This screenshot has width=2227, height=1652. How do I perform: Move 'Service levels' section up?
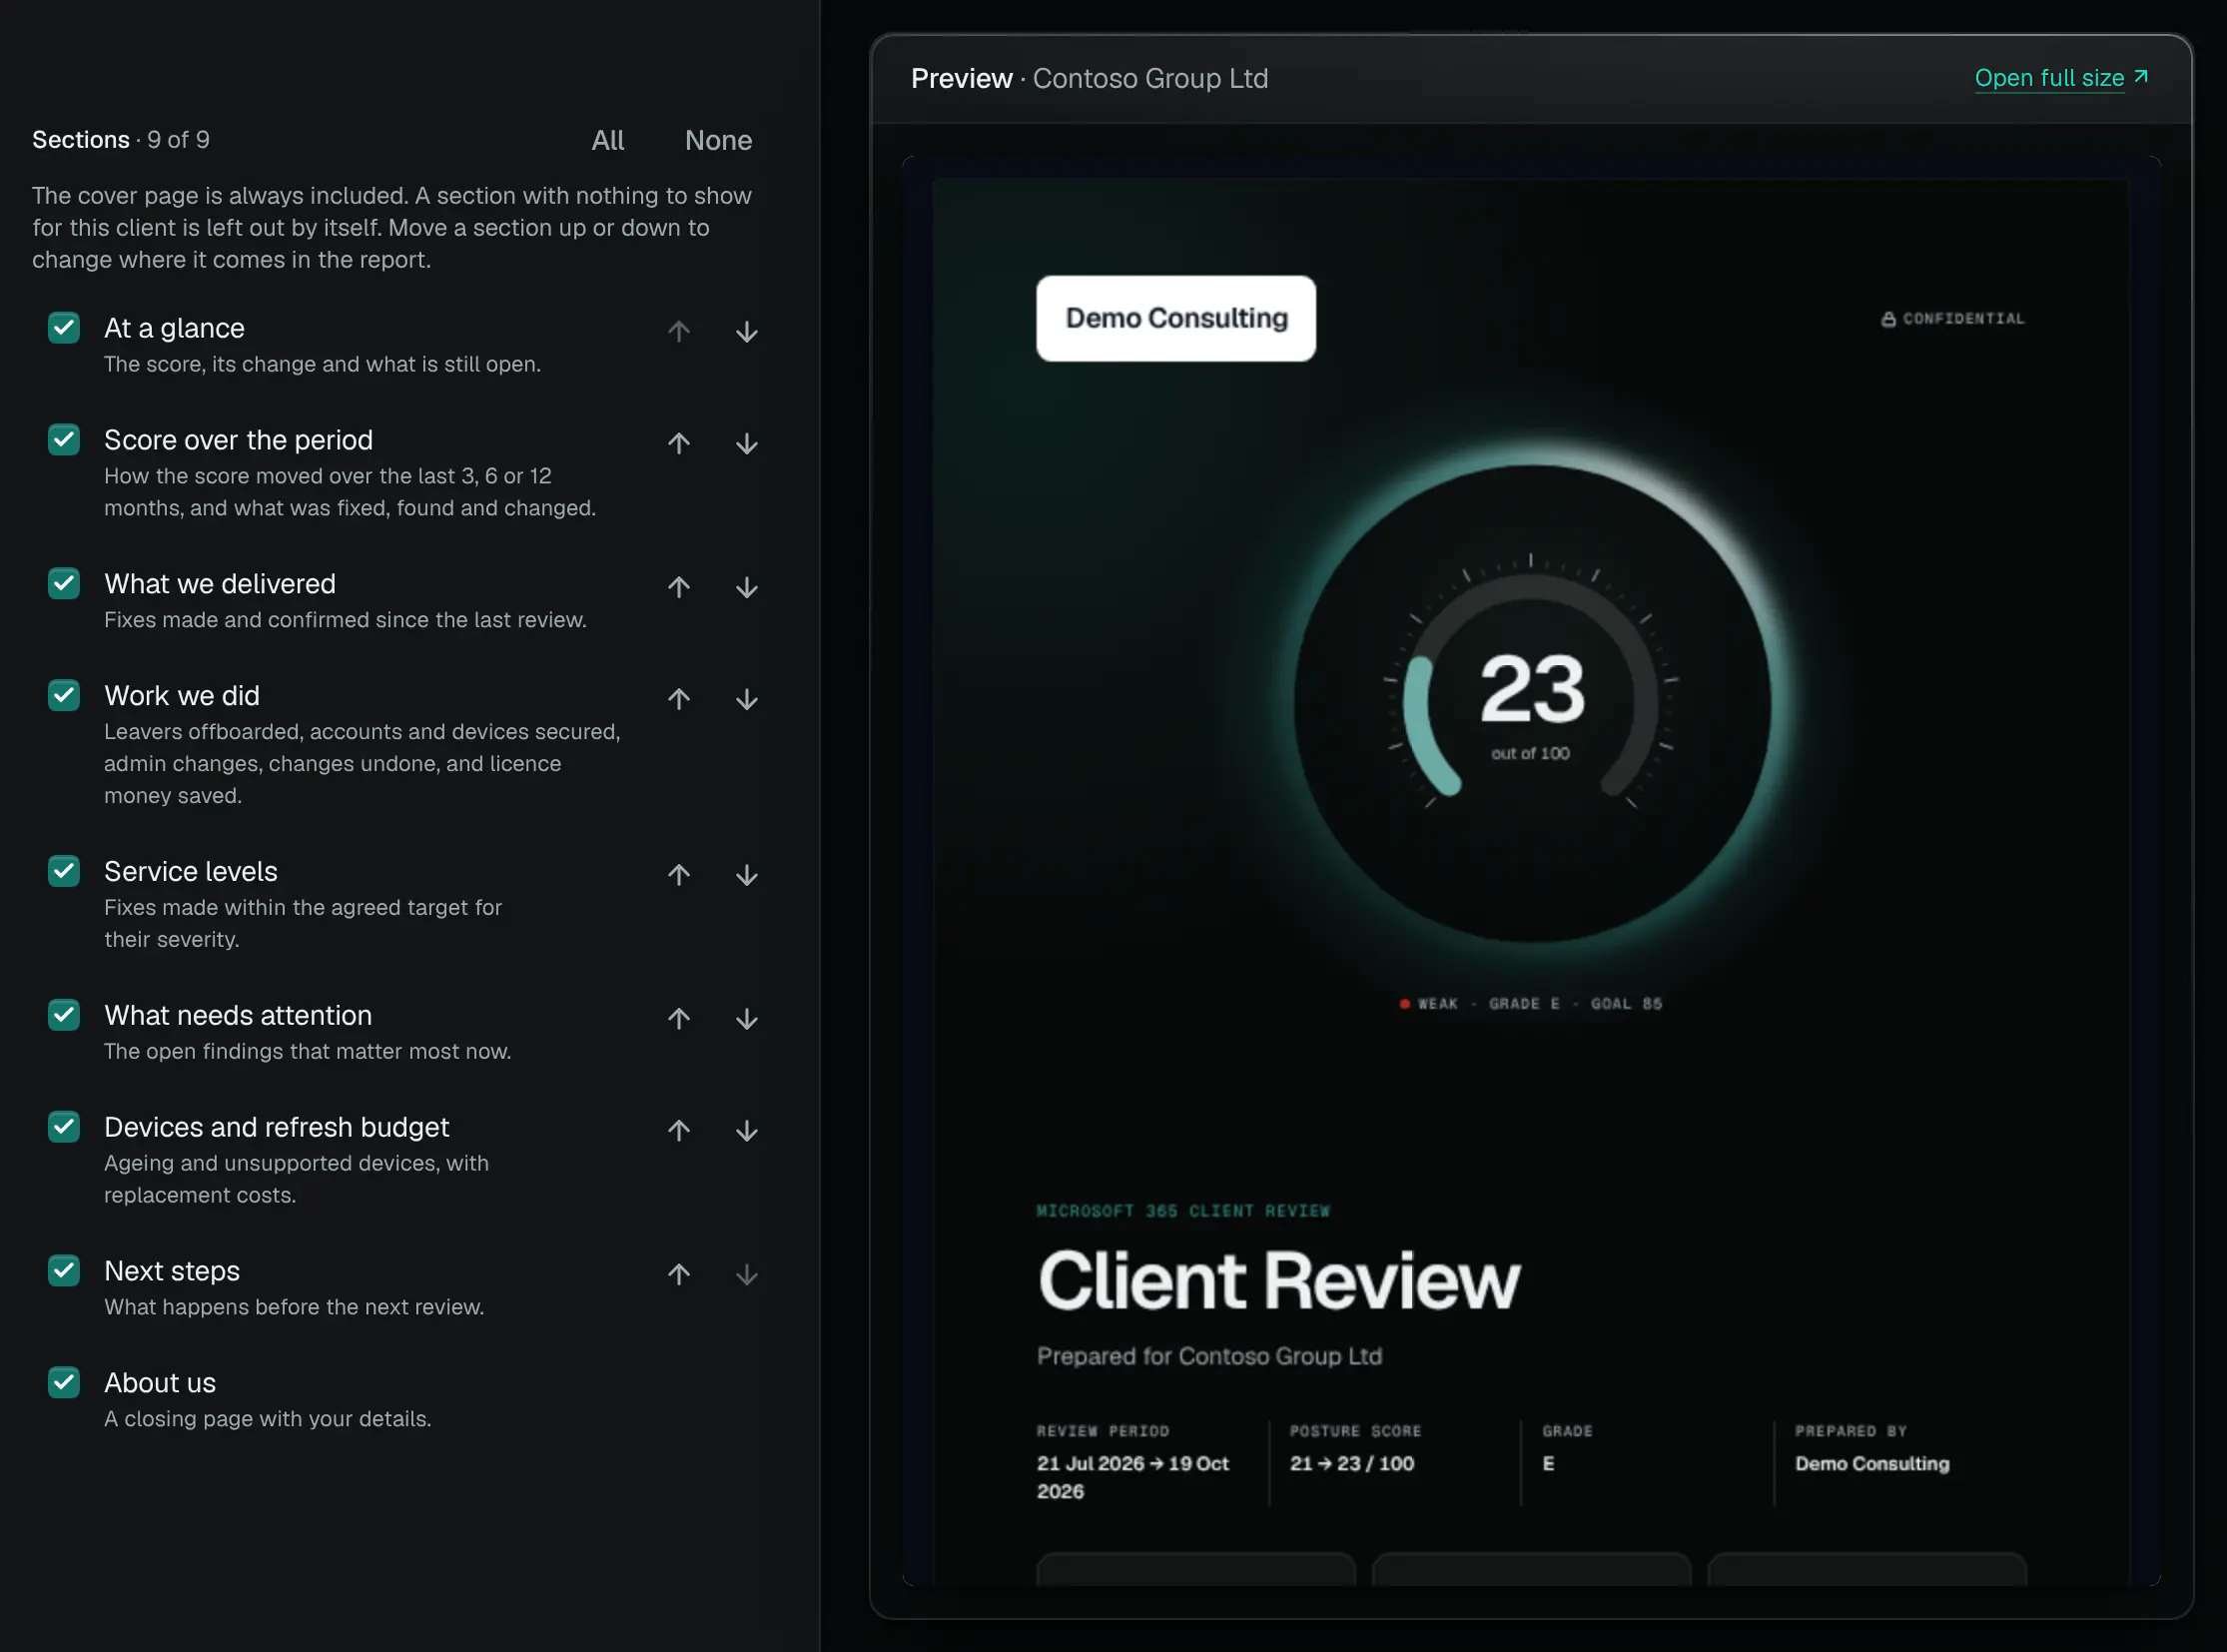click(679, 875)
